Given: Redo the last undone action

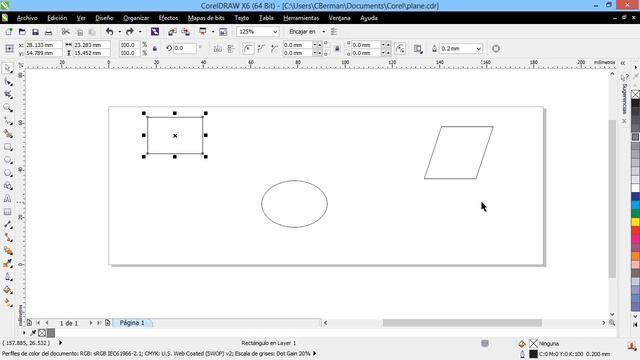Looking at the screenshot, I should 130,31.
